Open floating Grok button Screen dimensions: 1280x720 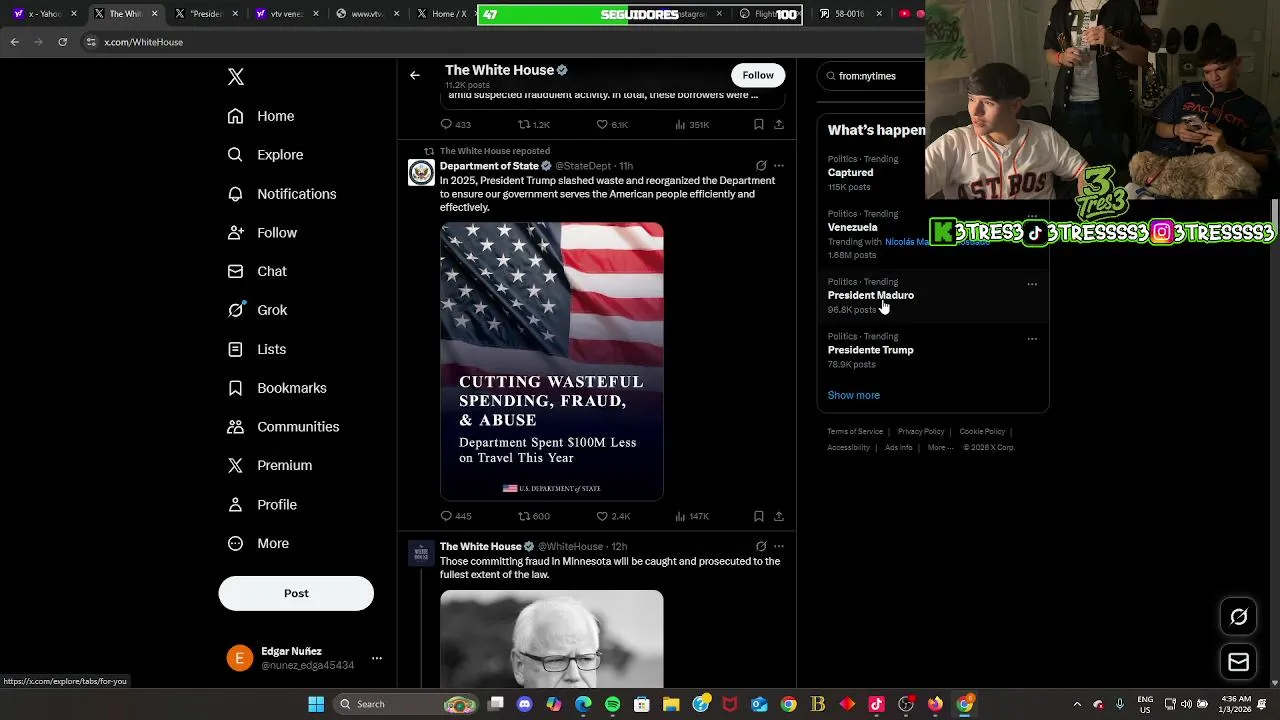[x=1238, y=617]
